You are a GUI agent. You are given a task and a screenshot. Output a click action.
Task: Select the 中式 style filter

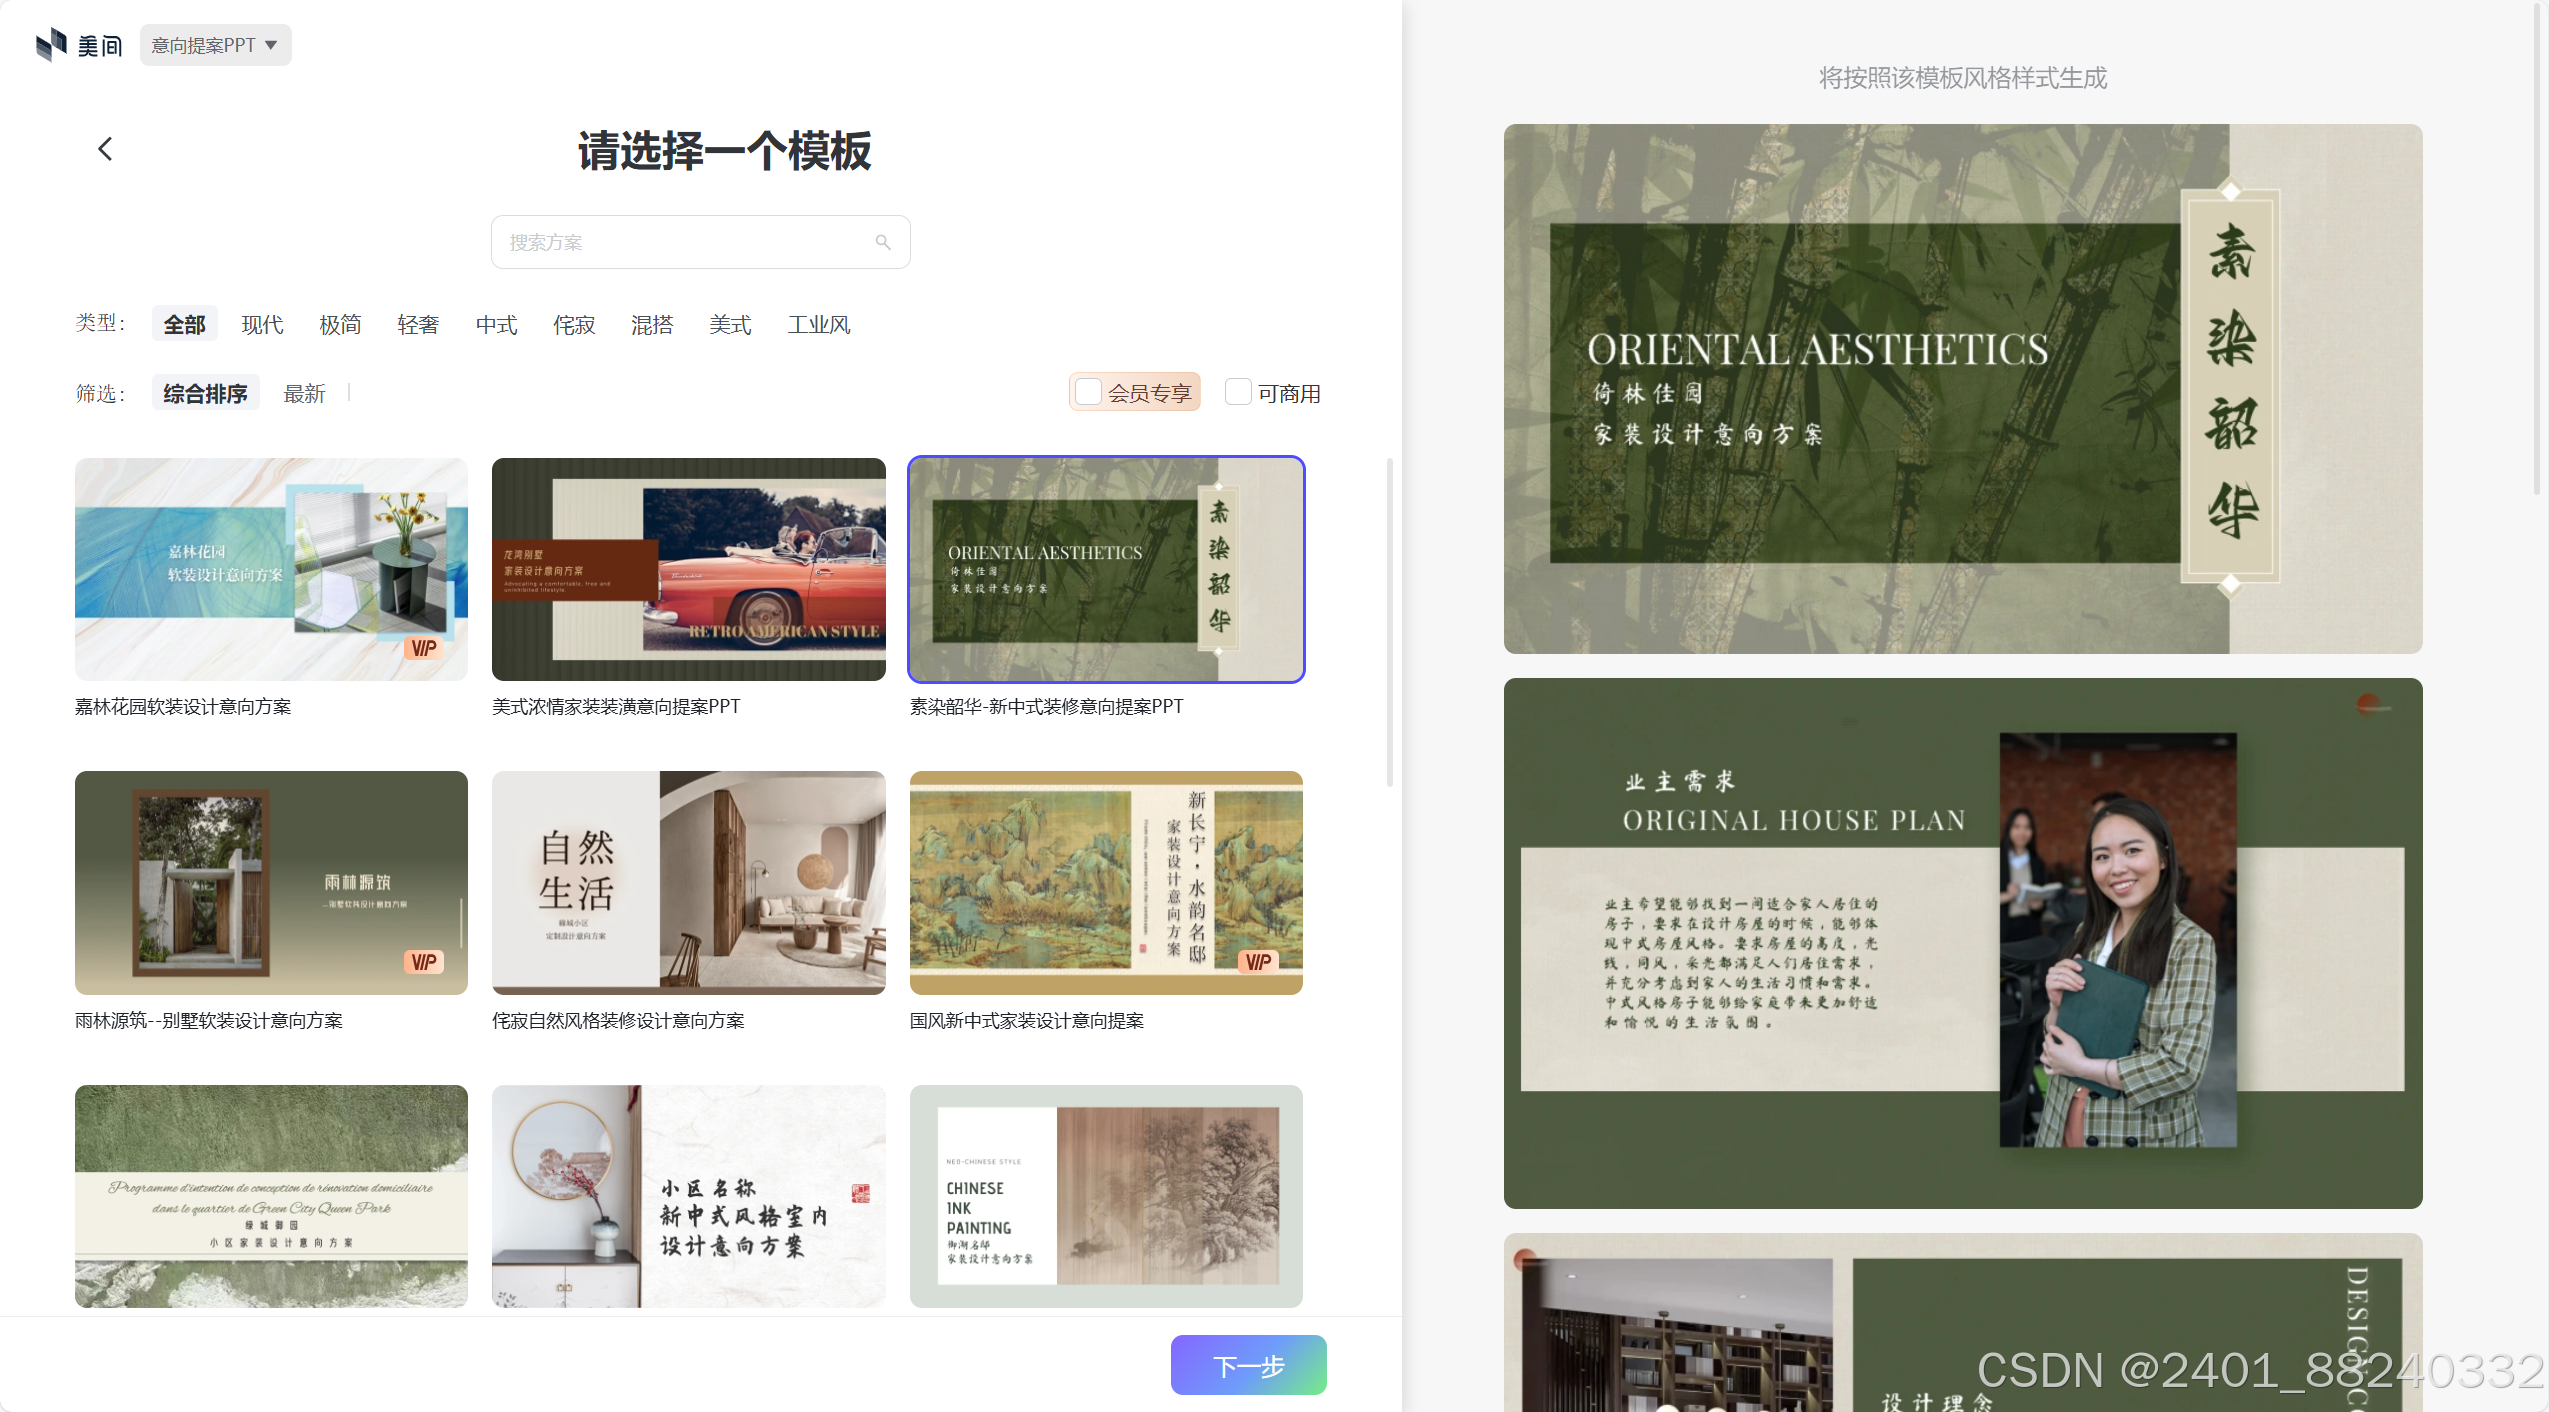(x=496, y=324)
